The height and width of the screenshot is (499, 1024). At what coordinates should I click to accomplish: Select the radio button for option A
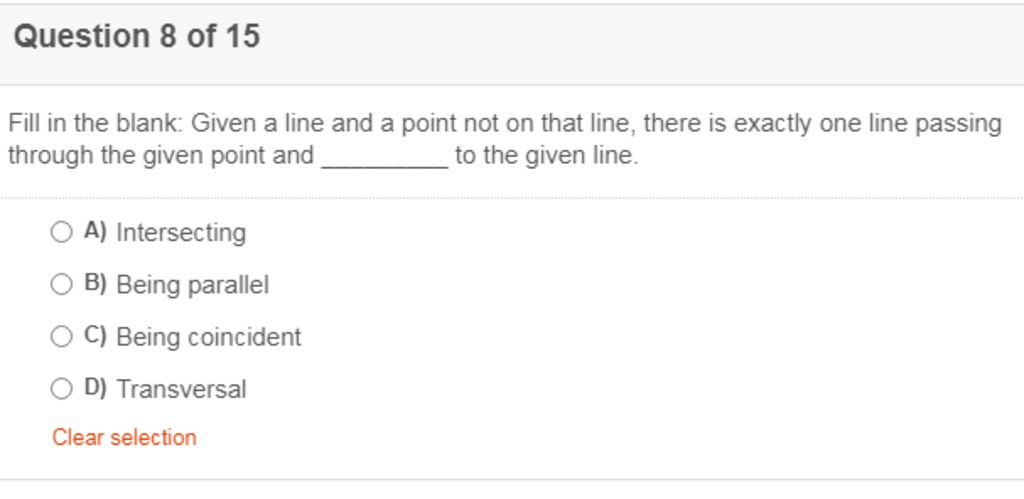click(x=62, y=233)
